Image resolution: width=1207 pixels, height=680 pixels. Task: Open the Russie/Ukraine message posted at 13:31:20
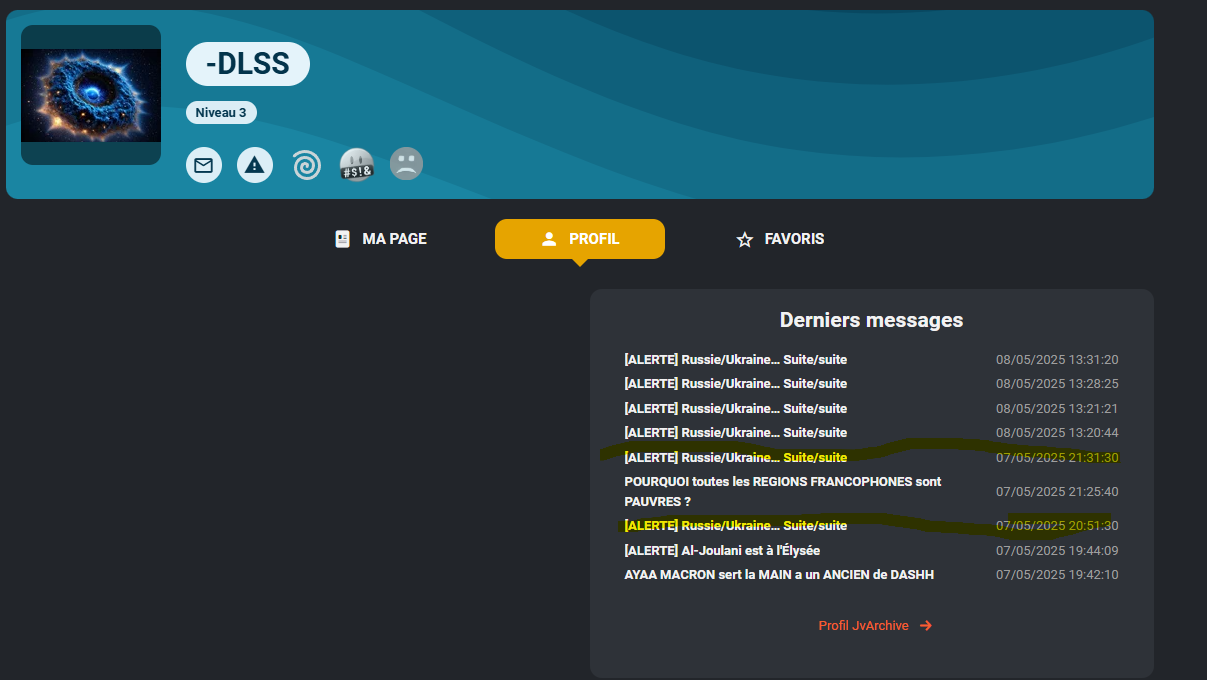[x=735, y=360]
